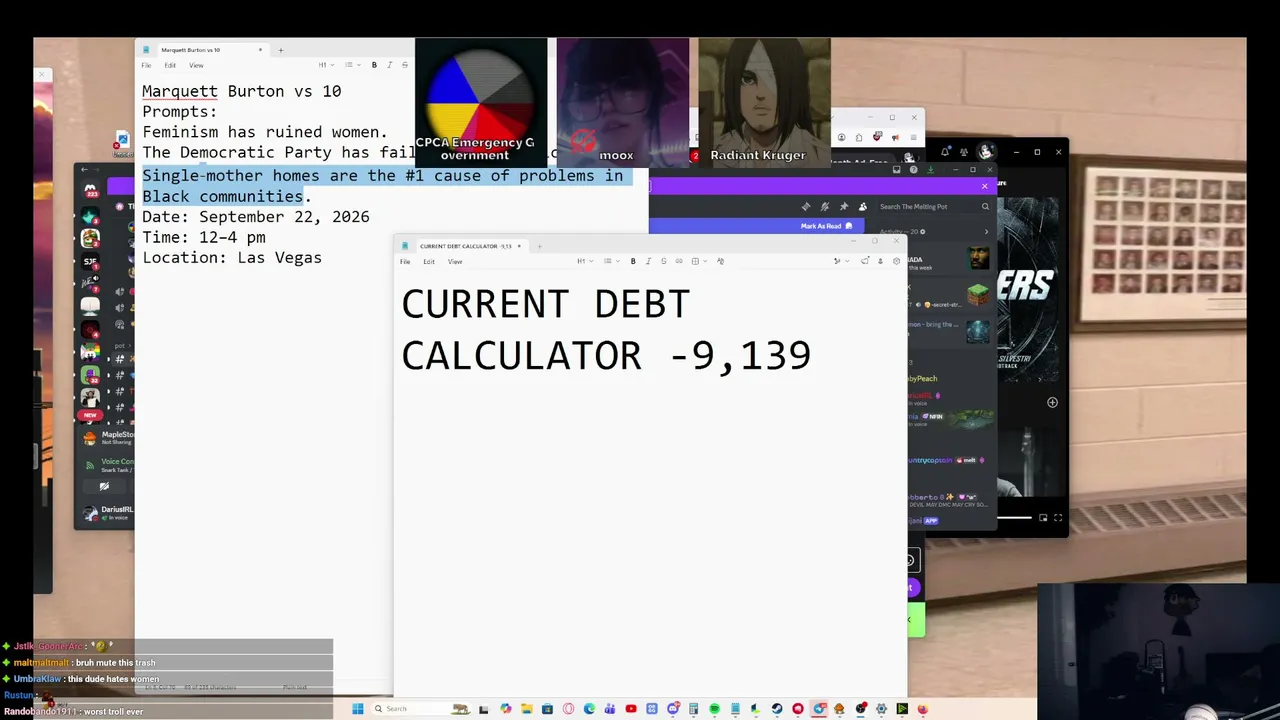The image size is (1280, 720).
Task: Click the Search The Melting Pot field
Action: click(x=935, y=207)
